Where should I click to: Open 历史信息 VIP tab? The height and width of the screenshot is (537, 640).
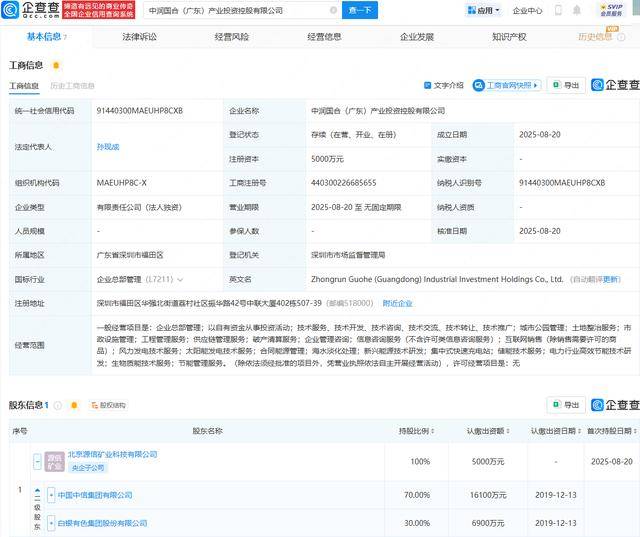pos(595,37)
